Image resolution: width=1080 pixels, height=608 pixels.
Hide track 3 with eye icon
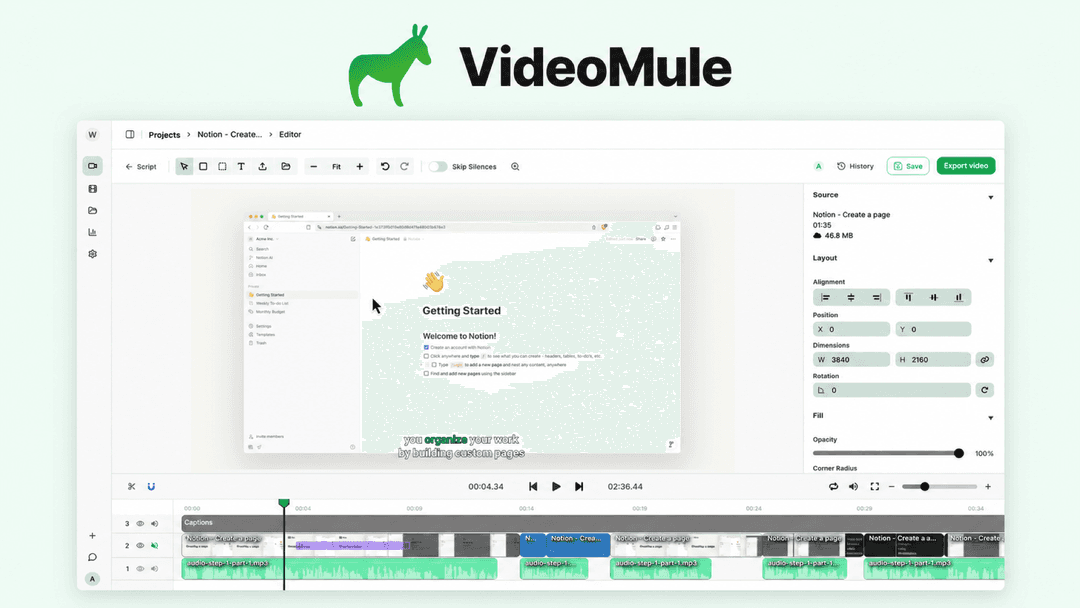[x=140, y=523]
